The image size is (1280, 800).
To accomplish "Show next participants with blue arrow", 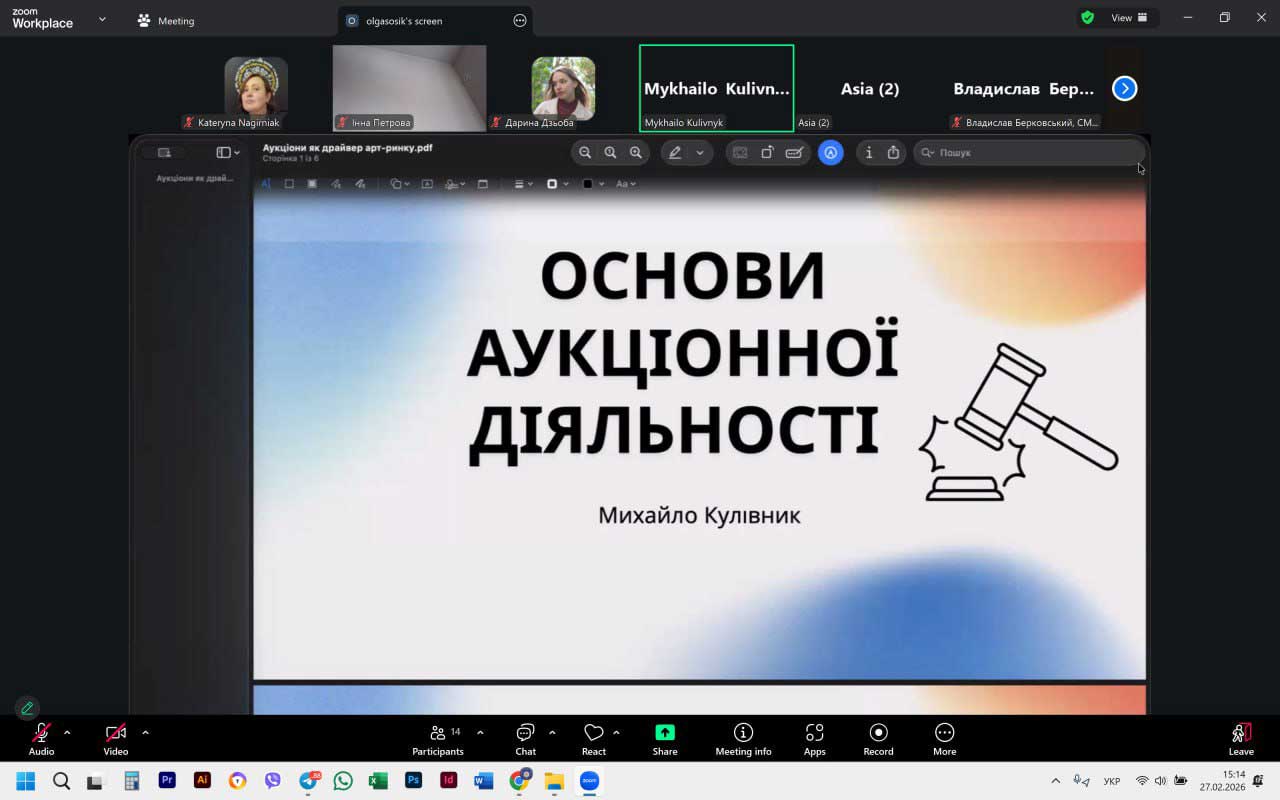I will (1124, 88).
